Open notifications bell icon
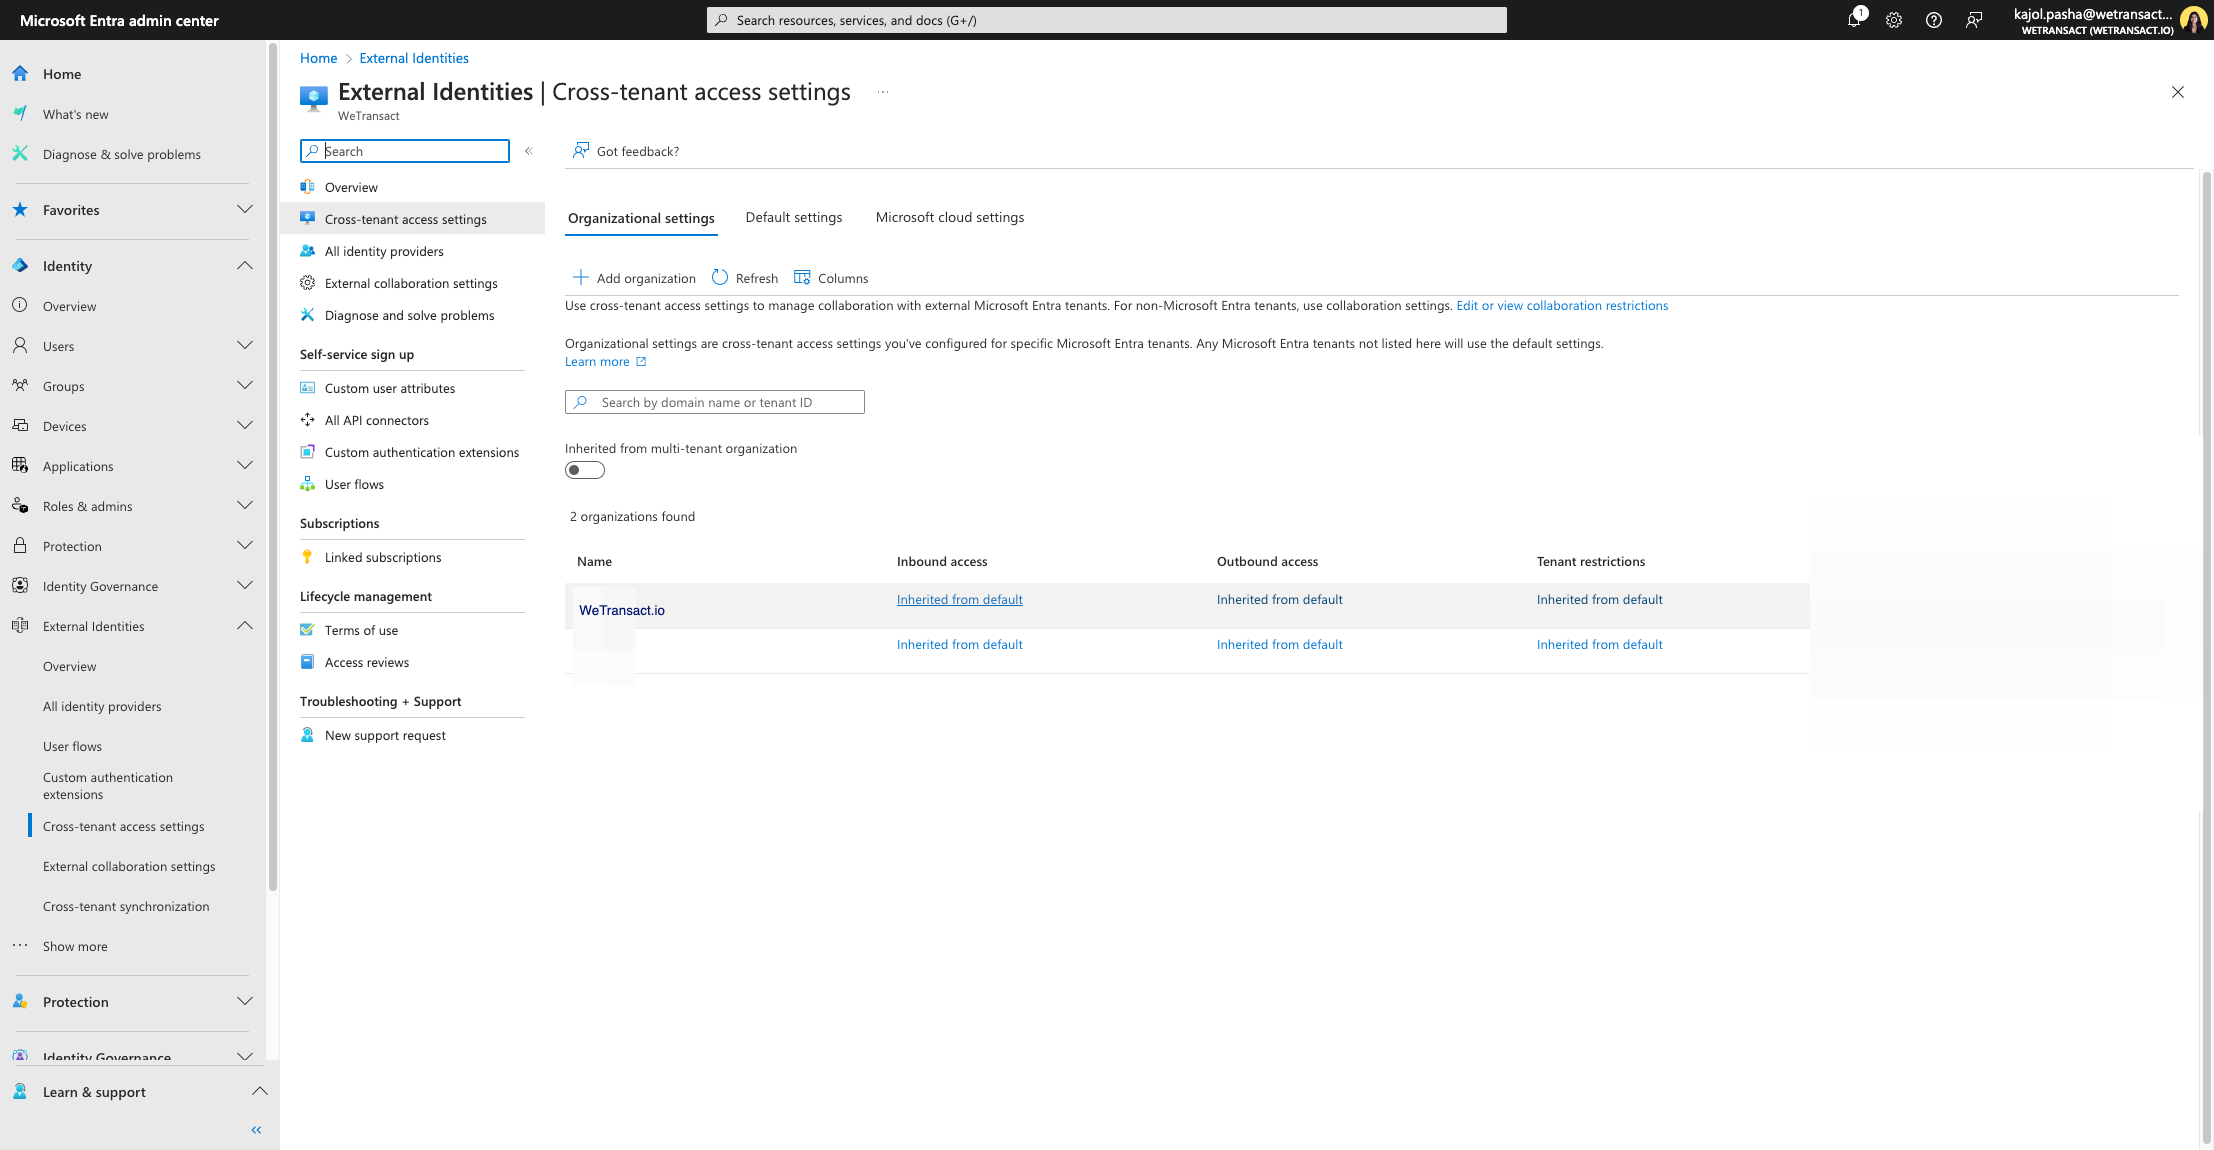The width and height of the screenshot is (2214, 1150). coord(1854,20)
